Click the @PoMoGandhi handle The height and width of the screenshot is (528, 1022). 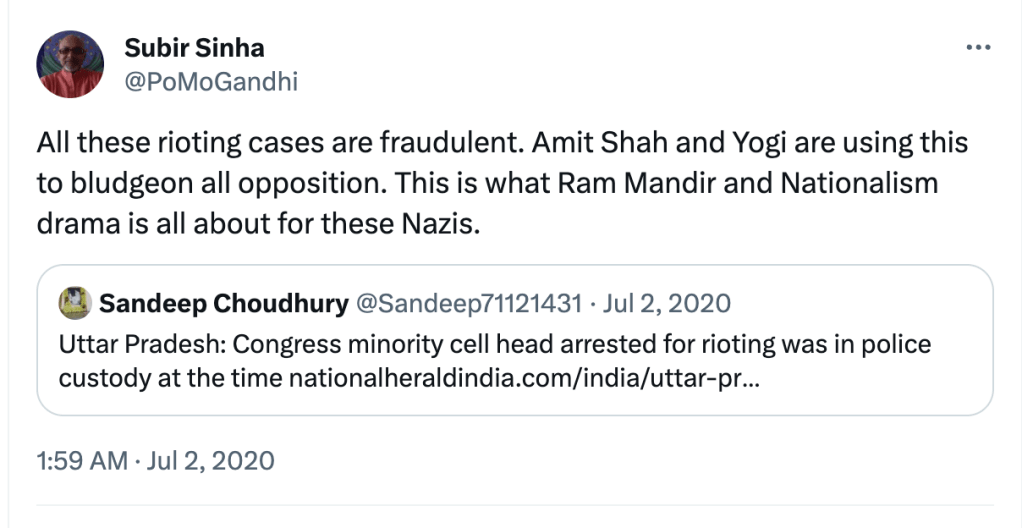pyautogui.click(x=210, y=81)
